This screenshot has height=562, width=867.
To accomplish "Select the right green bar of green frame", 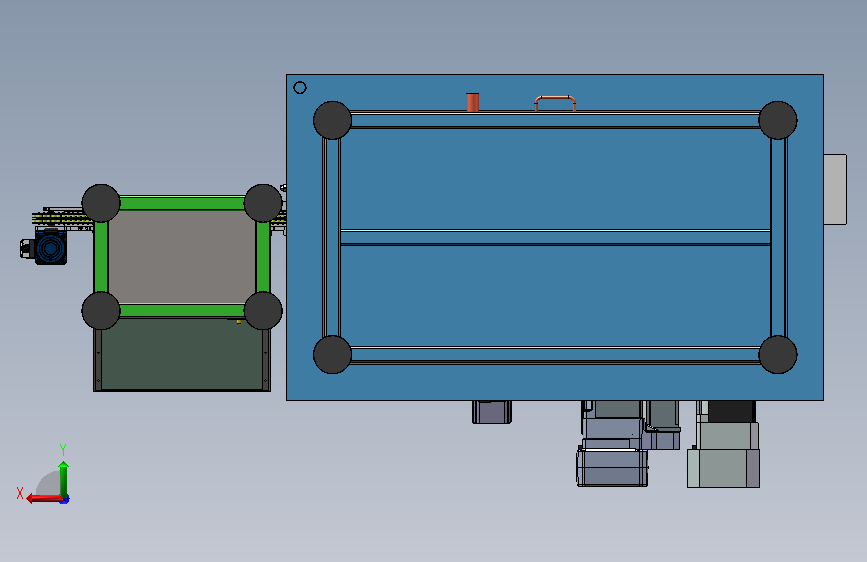I will (263, 257).
